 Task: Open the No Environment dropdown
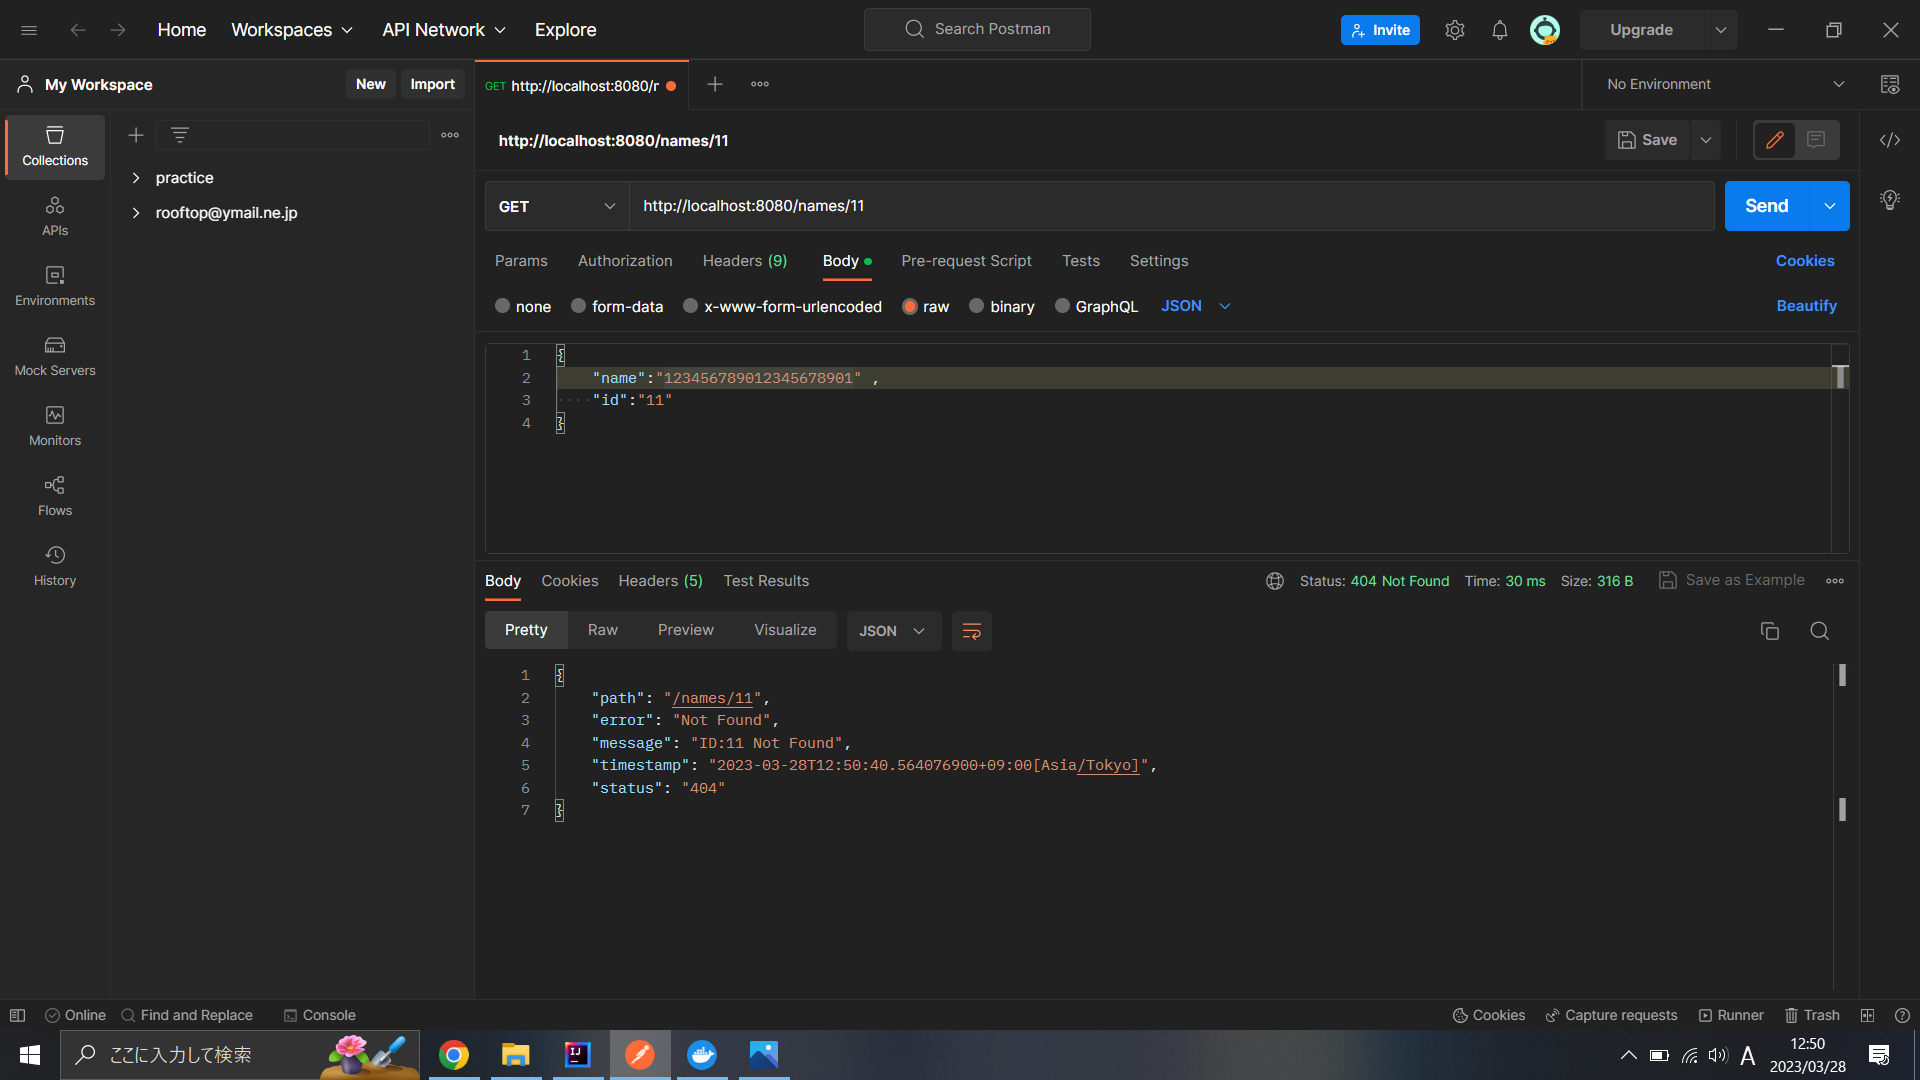tap(1725, 85)
